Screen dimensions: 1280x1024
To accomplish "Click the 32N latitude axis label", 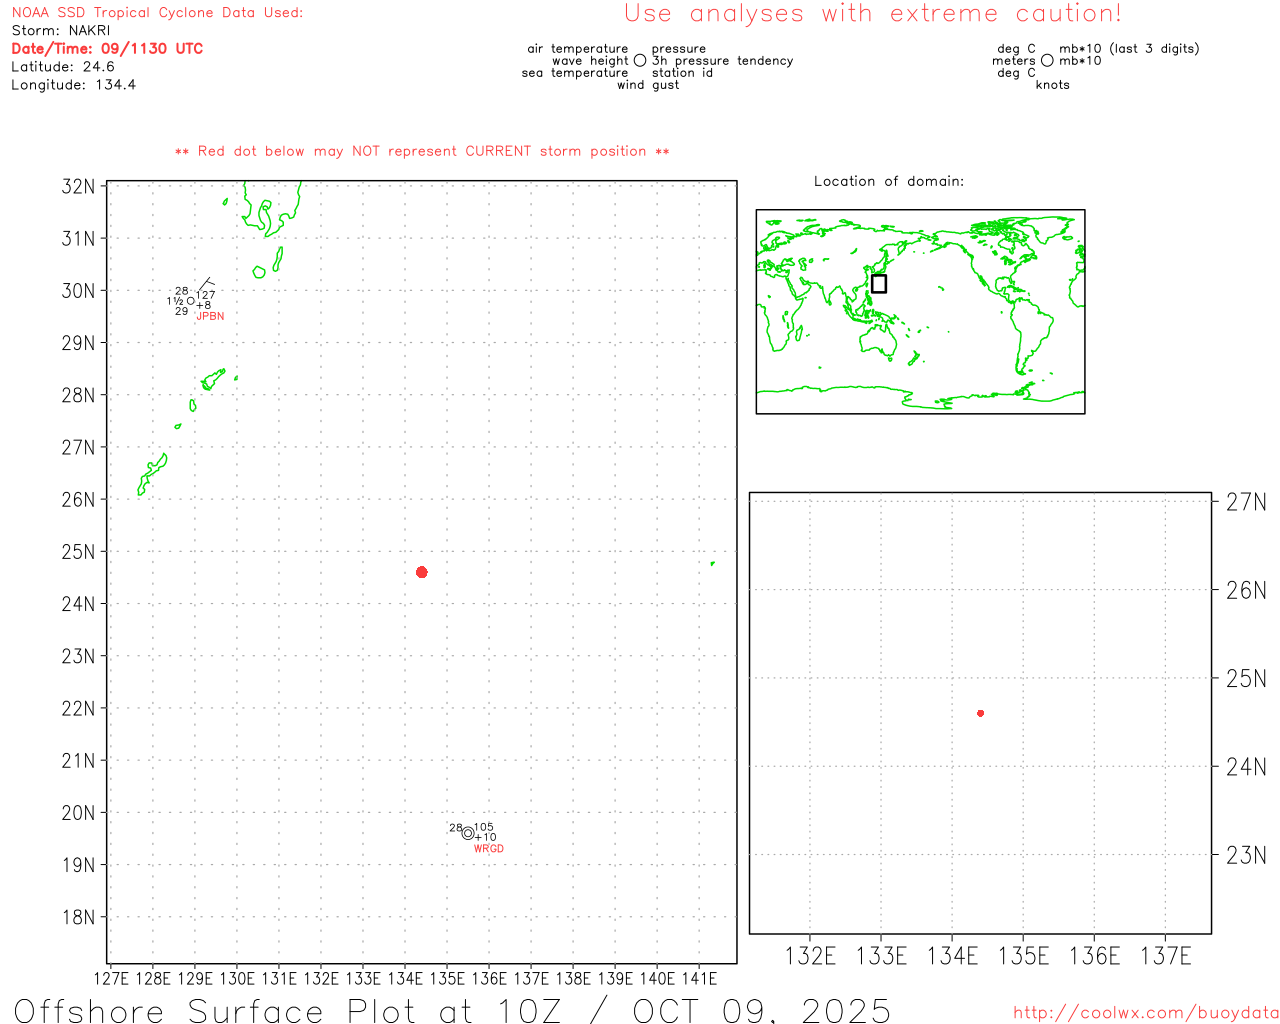I will point(79,187).
